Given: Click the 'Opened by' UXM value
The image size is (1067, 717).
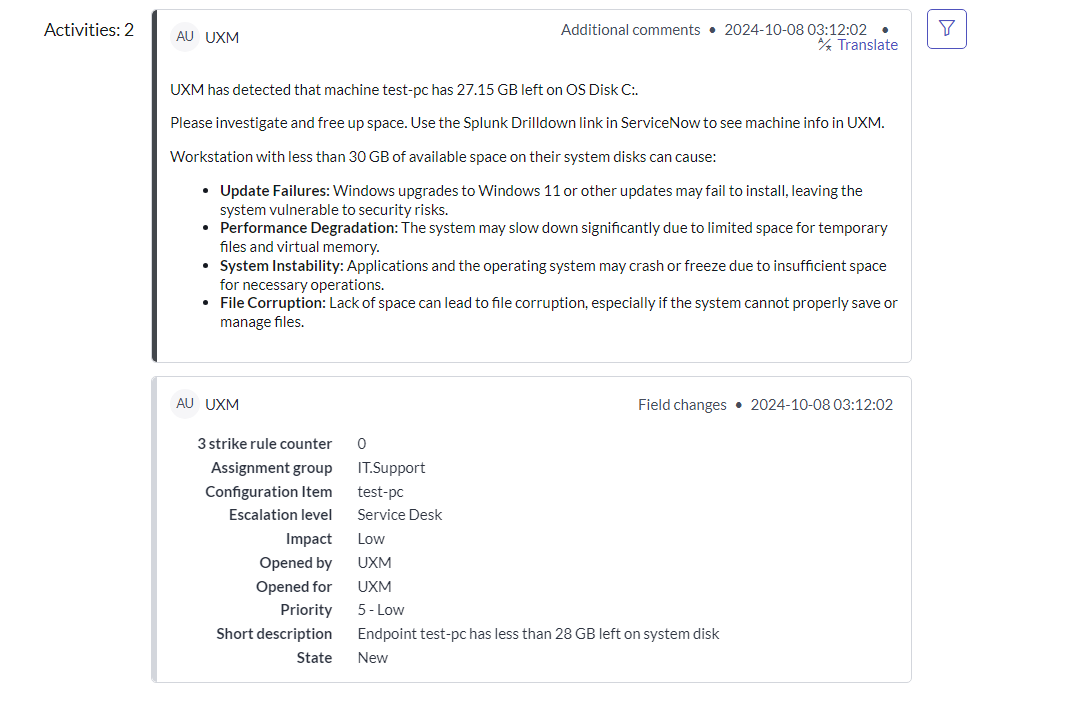Looking at the screenshot, I should 374,563.
